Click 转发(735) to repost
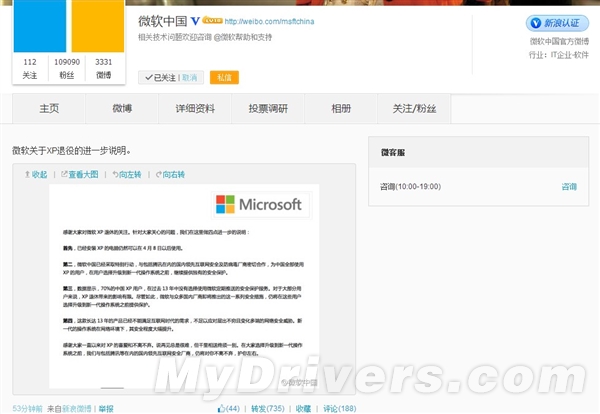The height and width of the screenshot is (414, 600). (268, 409)
